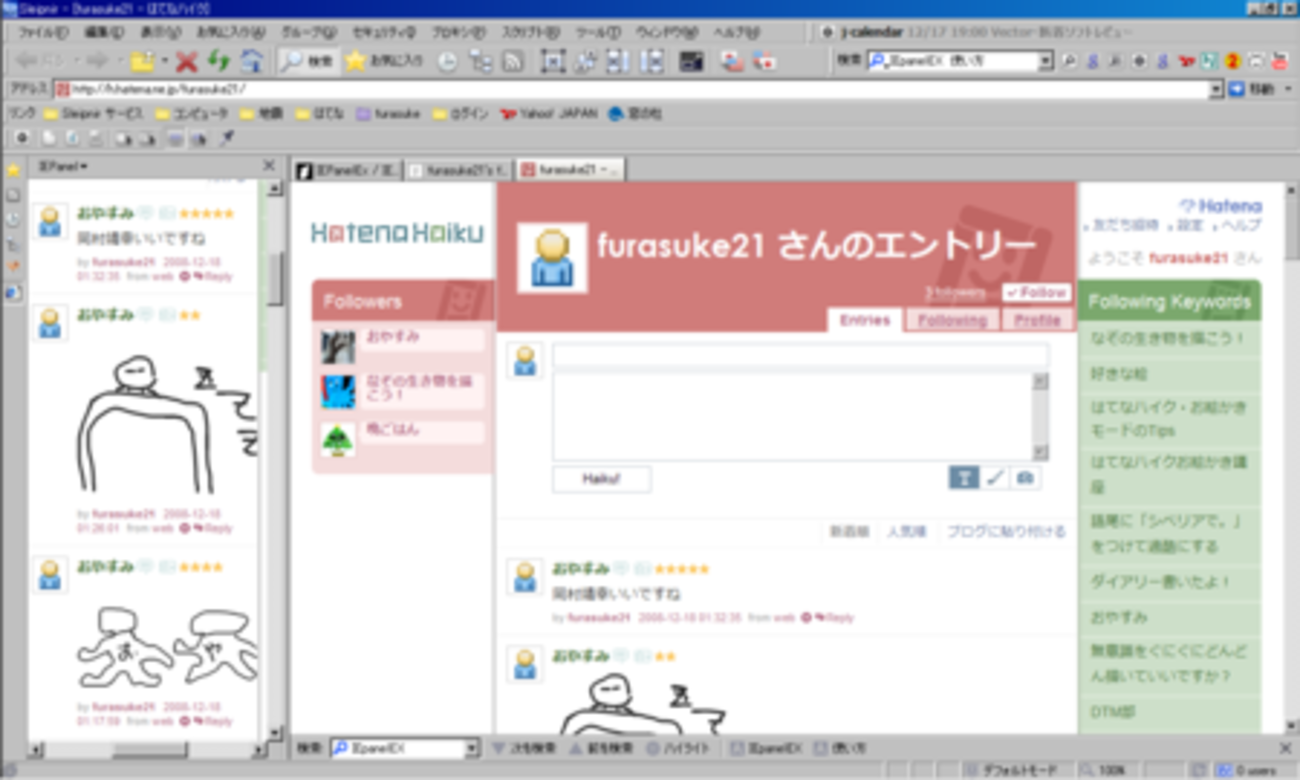Select the text input mode icon
Viewport: 1300px width, 780px height.
pyautogui.click(x=963, y=478)
